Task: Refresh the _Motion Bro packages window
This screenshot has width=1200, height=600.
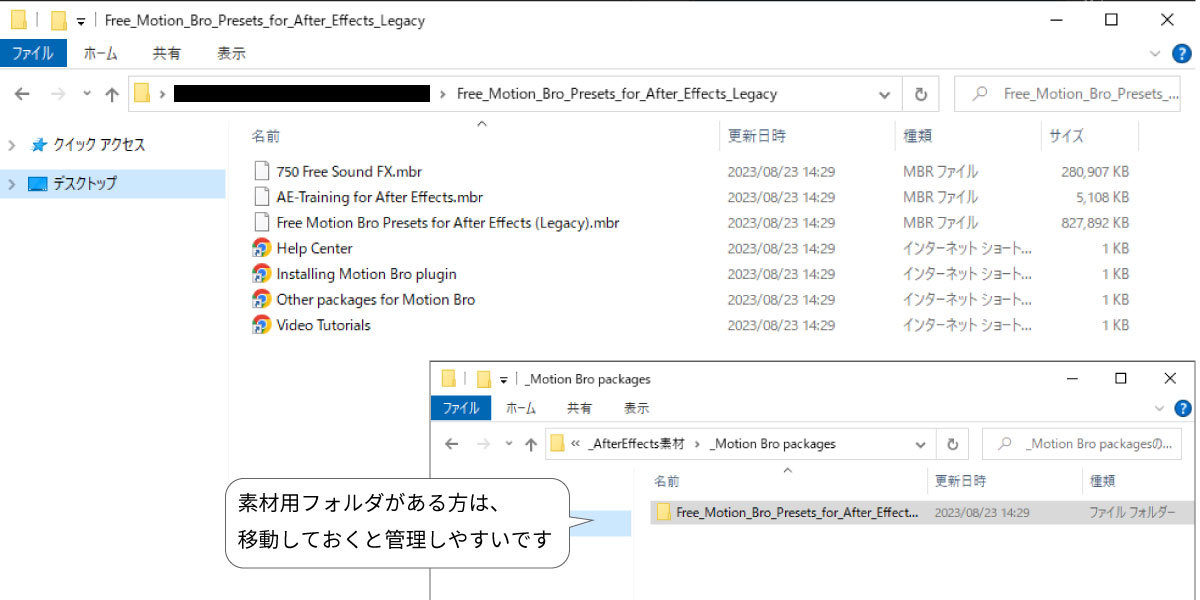Action: click(x=952, y=444)
